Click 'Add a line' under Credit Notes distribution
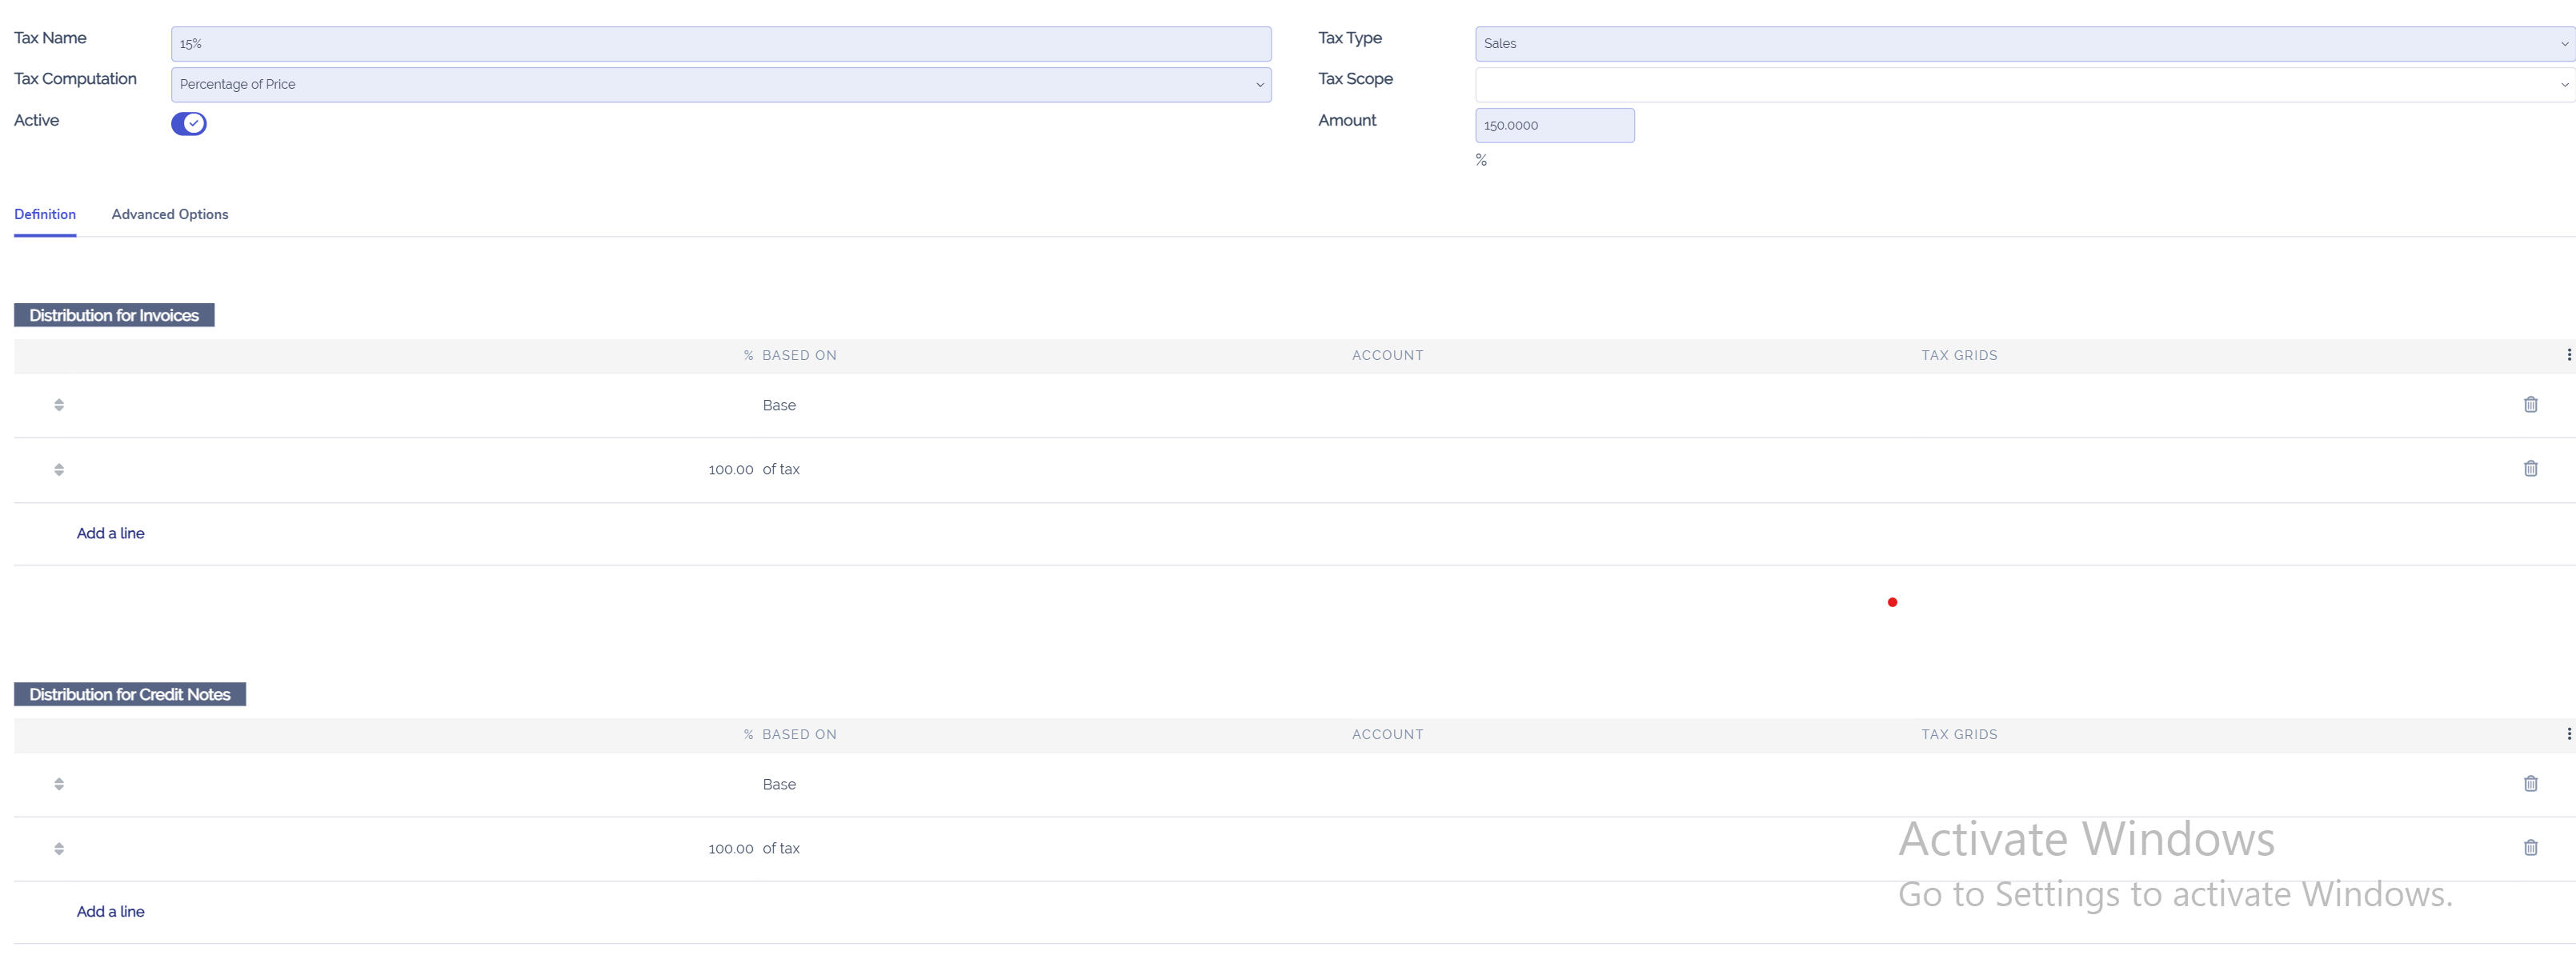 click(110, 911)
